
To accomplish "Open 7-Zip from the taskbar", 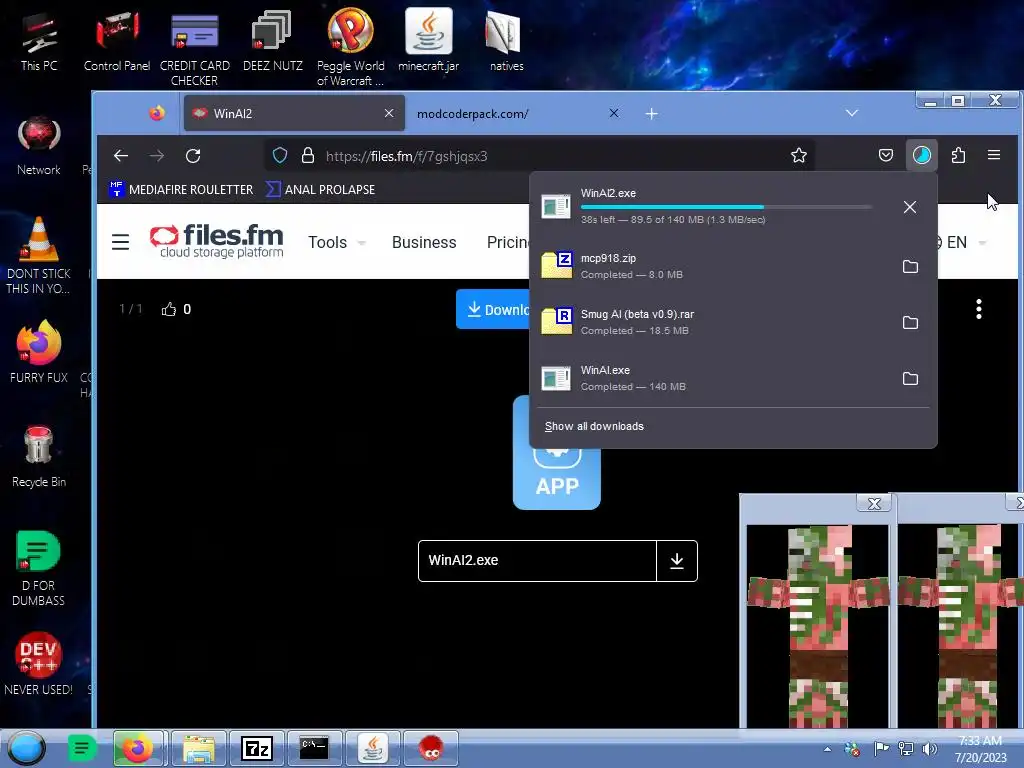I will (x=257, y=748).
